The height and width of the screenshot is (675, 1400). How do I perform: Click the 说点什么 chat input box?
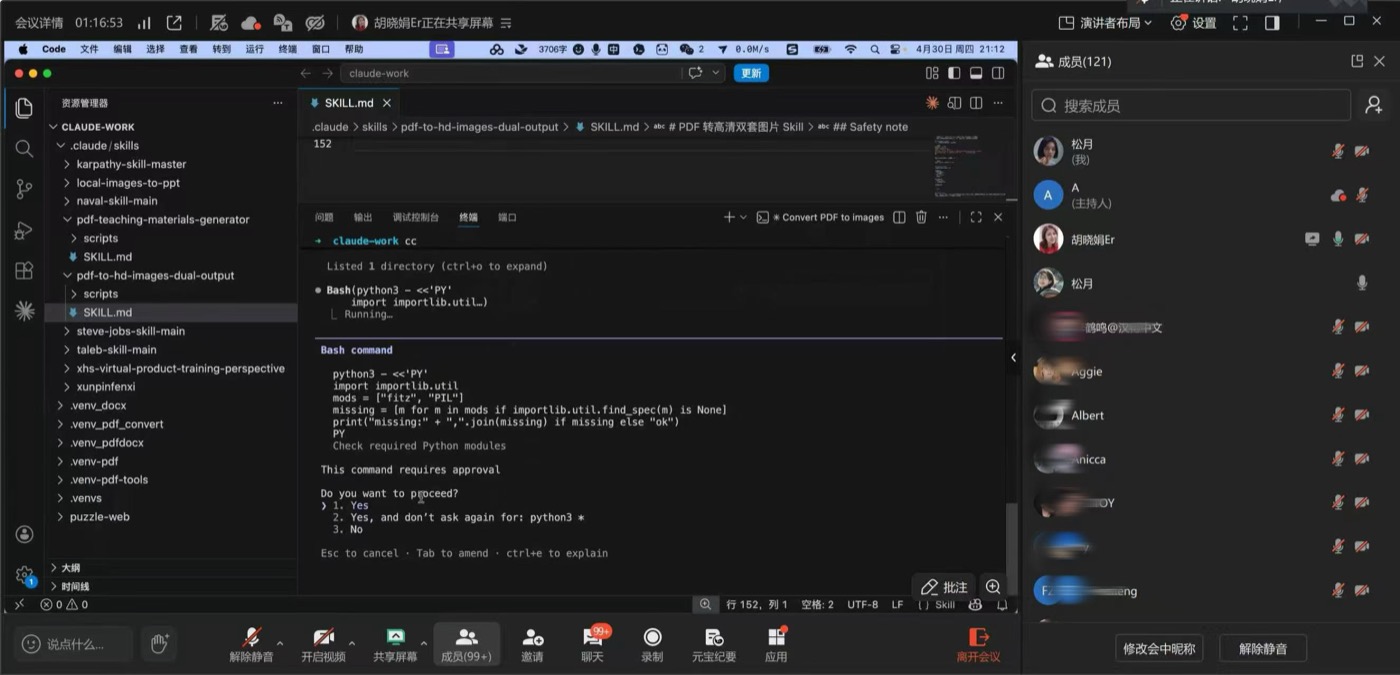coord(72,643)
